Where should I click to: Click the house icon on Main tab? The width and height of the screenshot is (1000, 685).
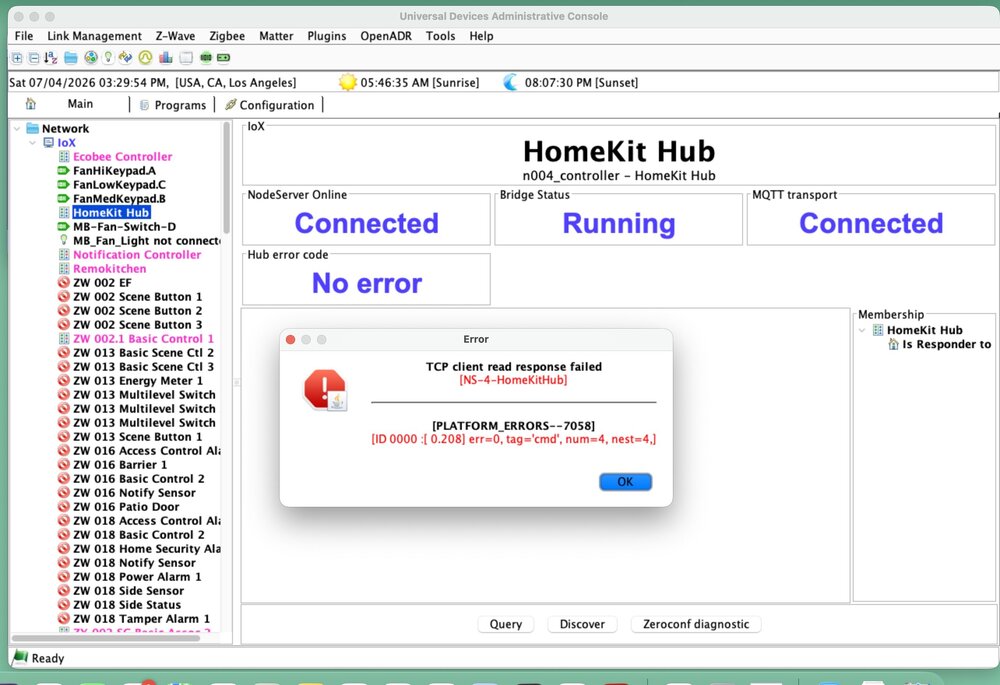[31, 104]
